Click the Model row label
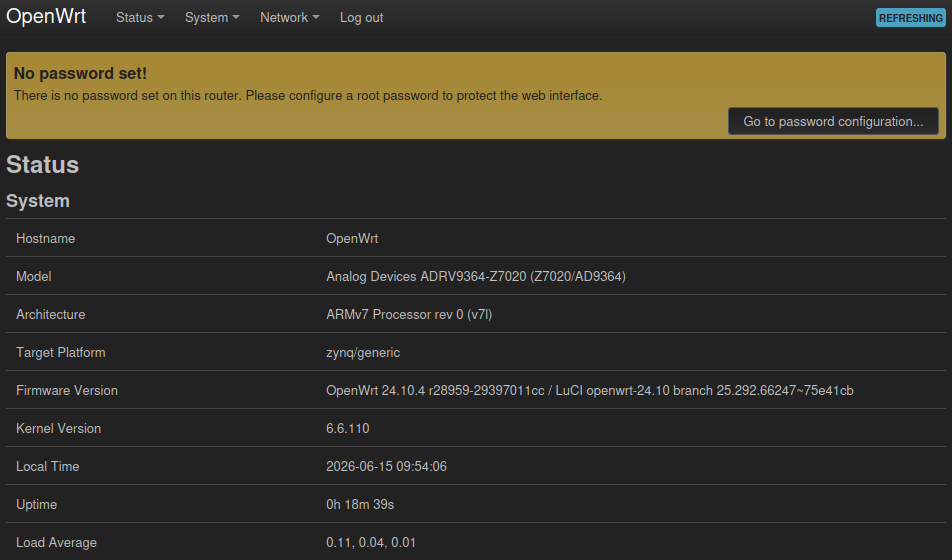The height and width of the screenshot is (560, 952). [x=33, y=276]
